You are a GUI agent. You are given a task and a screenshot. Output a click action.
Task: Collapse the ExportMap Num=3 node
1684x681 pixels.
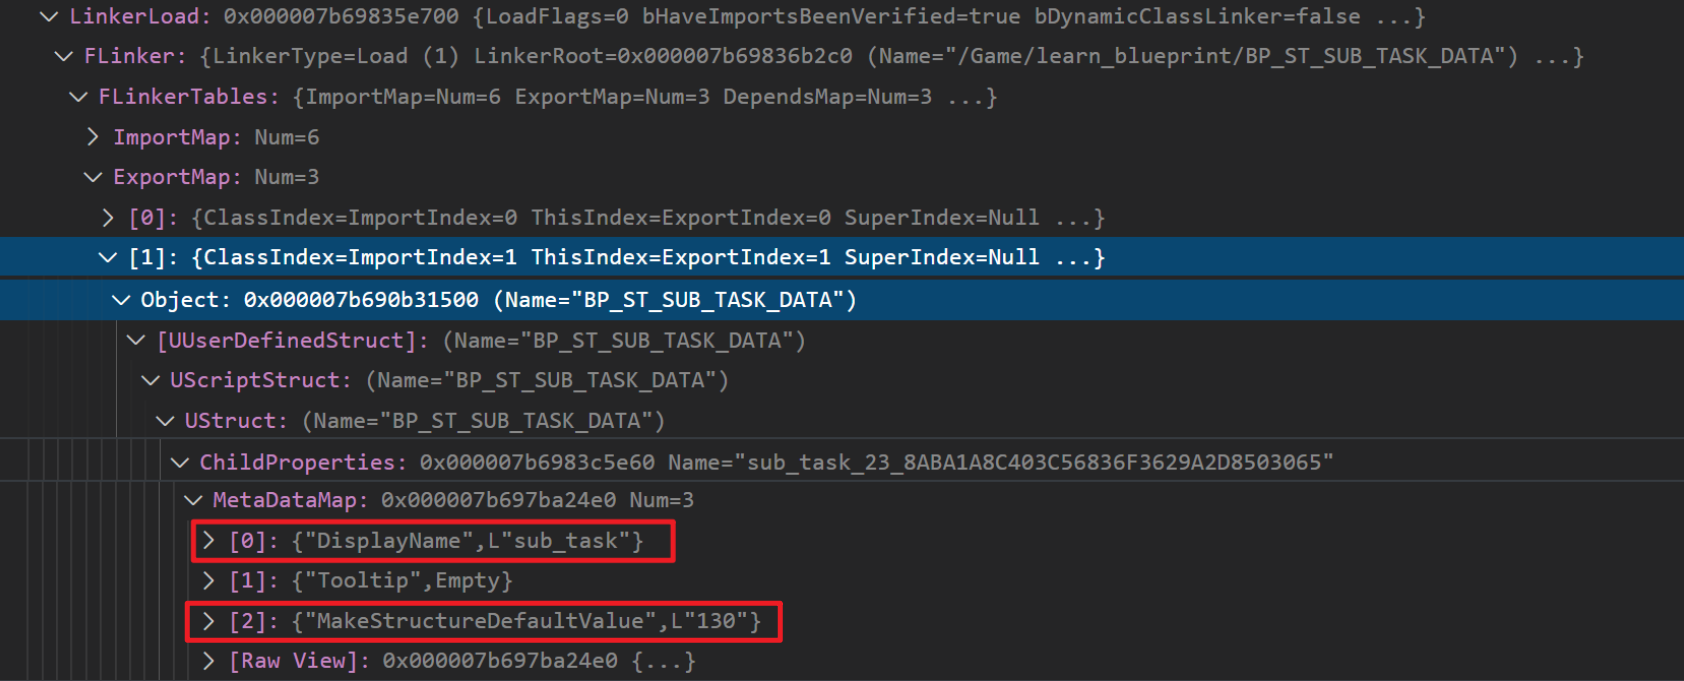(x=93, y=177)
